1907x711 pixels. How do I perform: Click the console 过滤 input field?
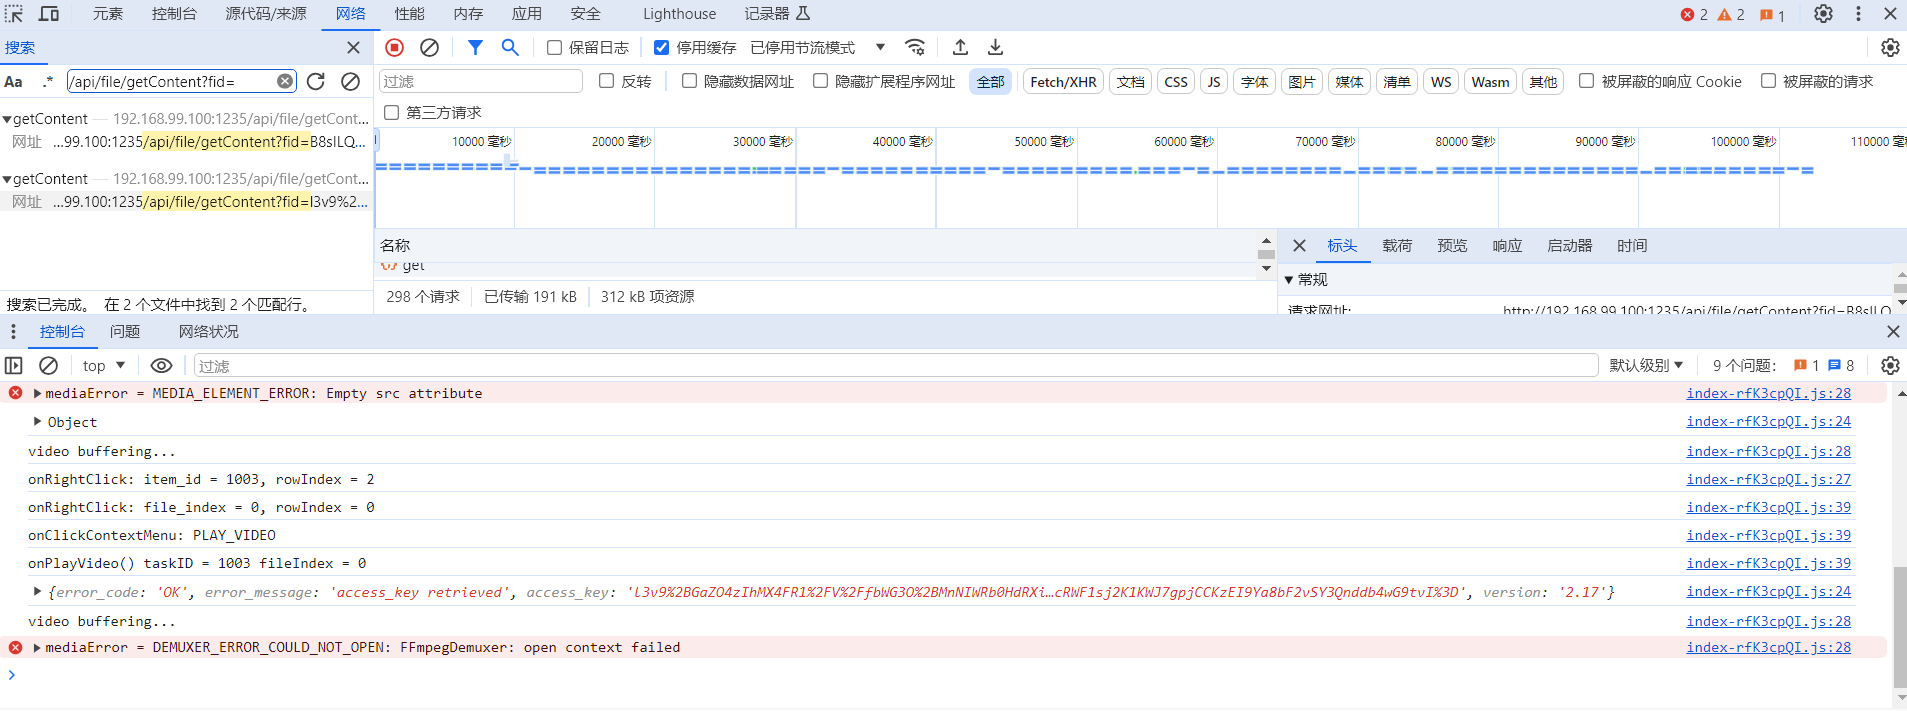point(895,366)
